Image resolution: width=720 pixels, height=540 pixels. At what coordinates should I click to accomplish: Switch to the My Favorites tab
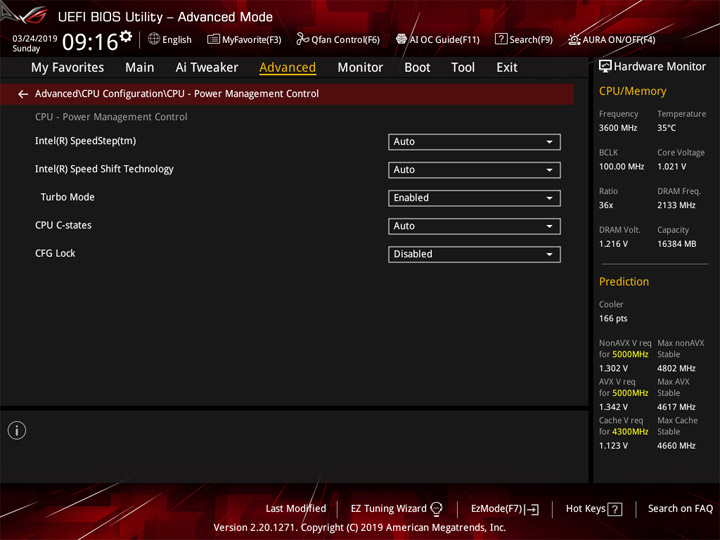[68, 68]
